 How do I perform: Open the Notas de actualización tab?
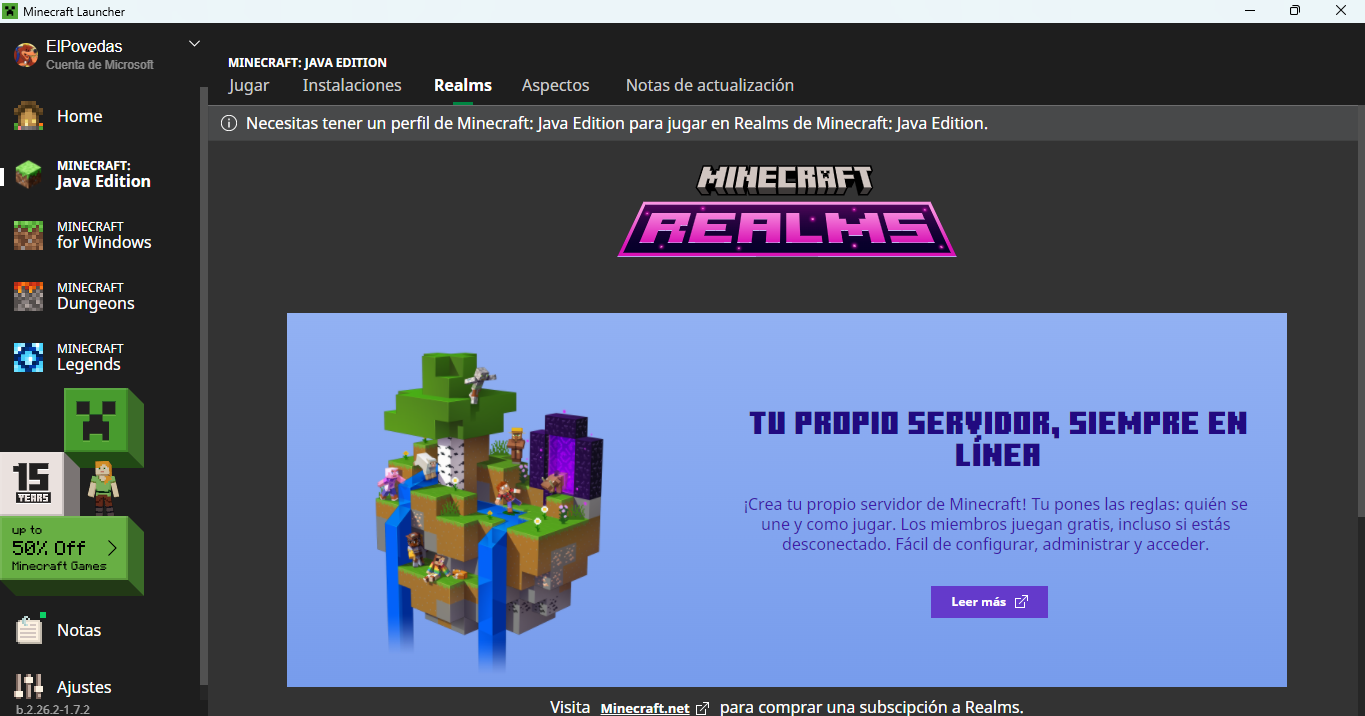tap(710, 85)
